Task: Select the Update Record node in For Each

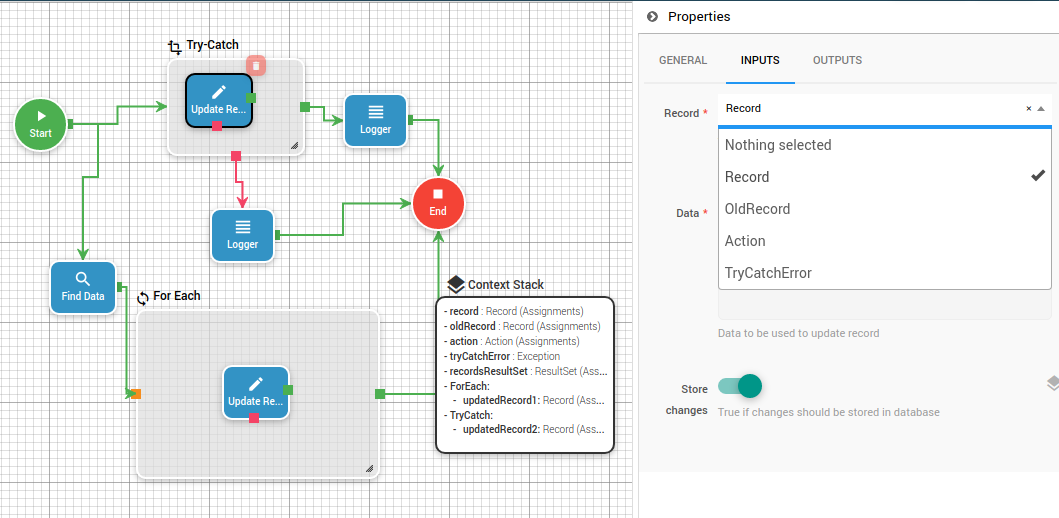Action: [256, 392]
